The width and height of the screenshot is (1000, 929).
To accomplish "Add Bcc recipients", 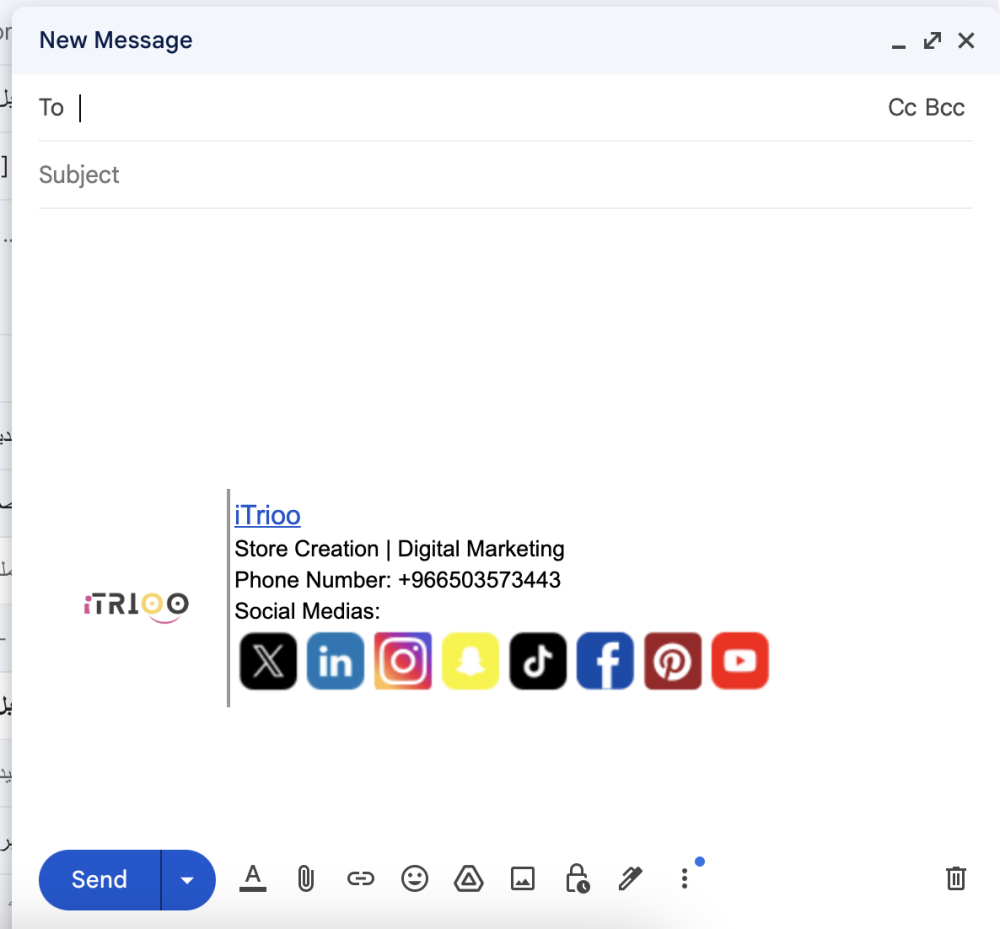I will (x=945, y=108).
